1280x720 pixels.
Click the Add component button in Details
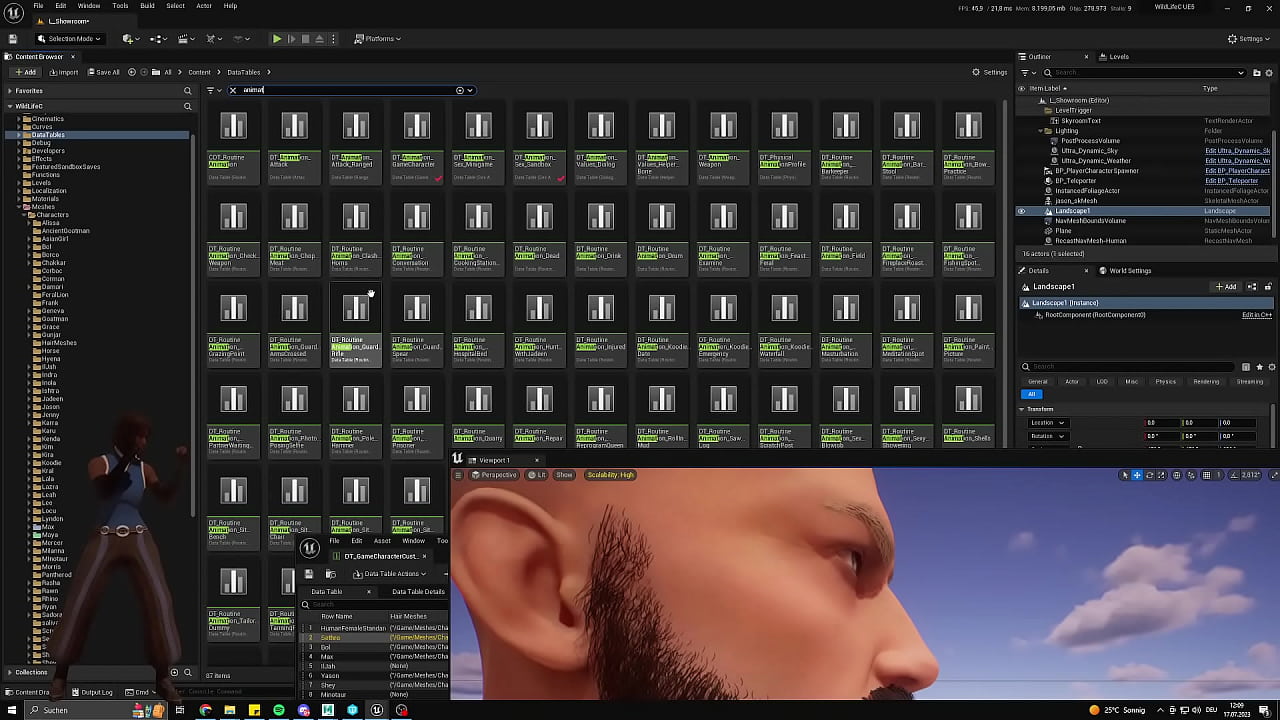(1226, 287)
